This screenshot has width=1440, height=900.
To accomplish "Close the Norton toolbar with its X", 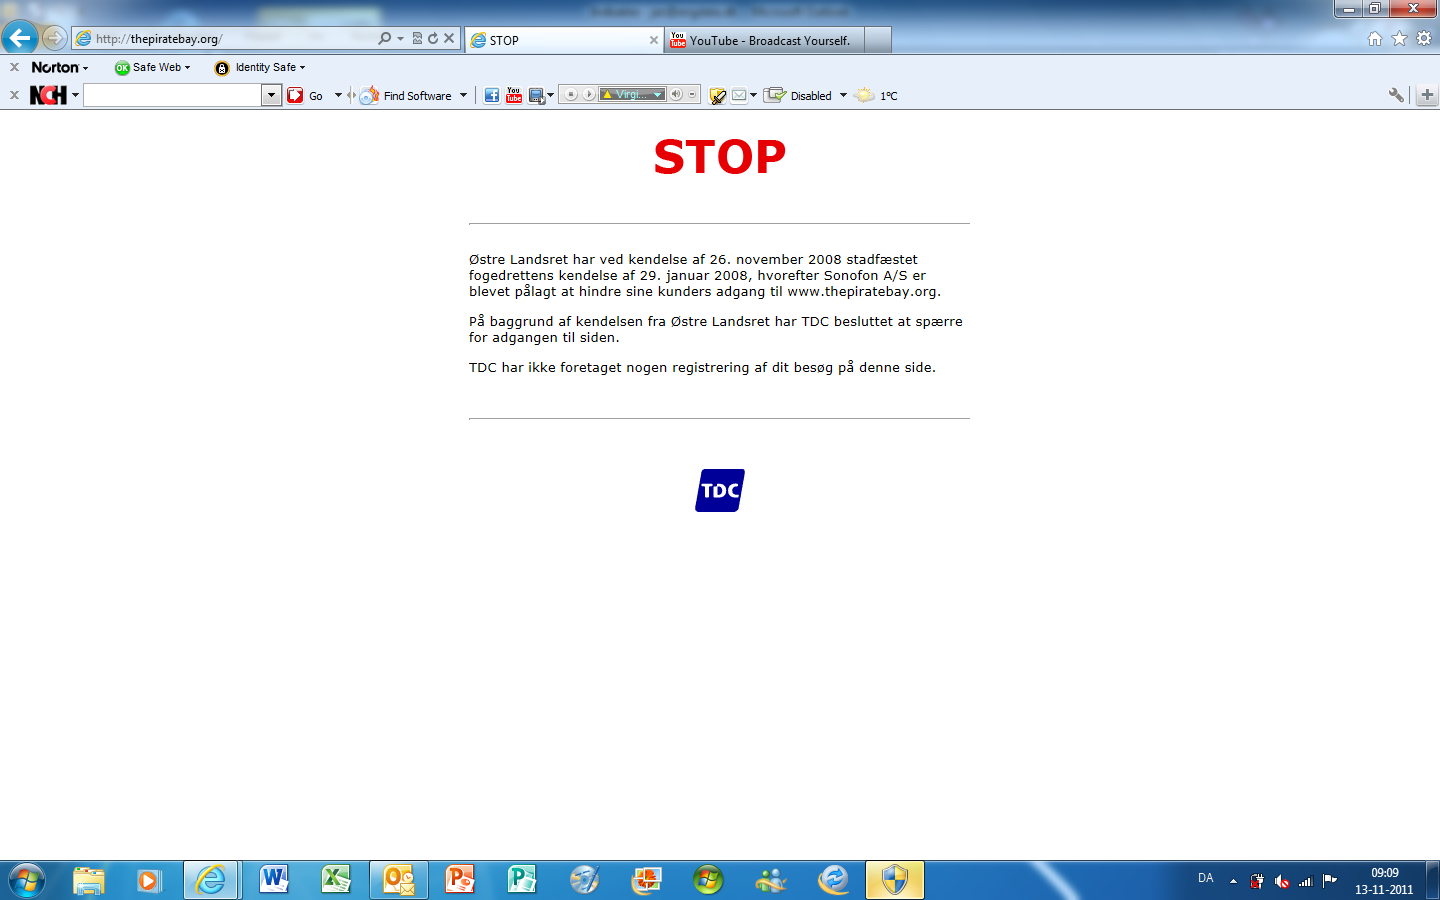I will 14,67.
